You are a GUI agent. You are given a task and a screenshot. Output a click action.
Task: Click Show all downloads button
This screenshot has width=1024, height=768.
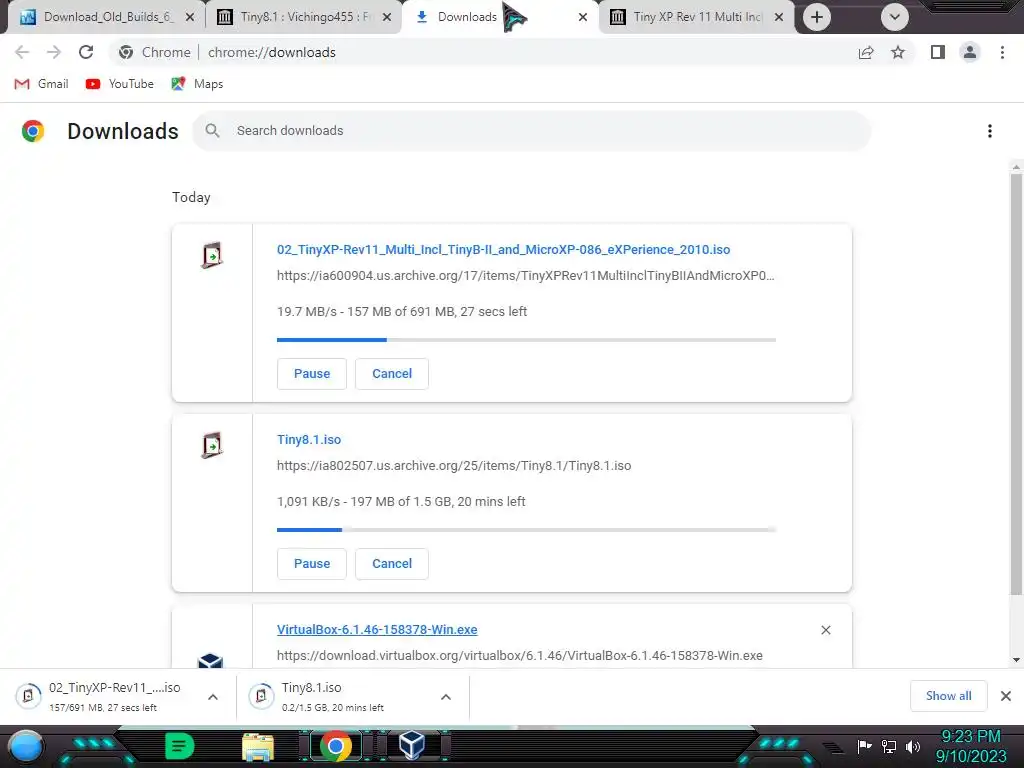(948, 696)
